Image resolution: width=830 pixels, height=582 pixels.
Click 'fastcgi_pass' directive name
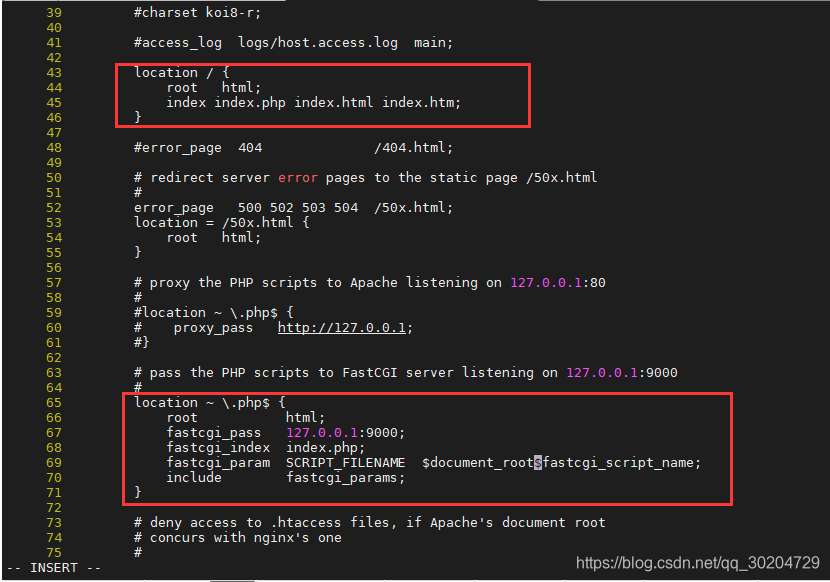click(213, 433)
